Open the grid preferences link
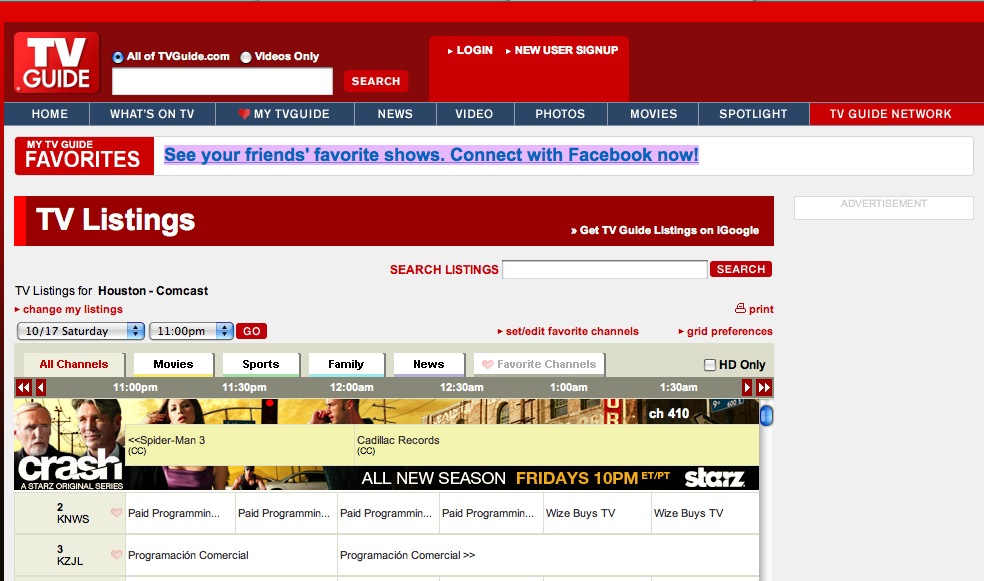984x581 pixels. [730, 331]
